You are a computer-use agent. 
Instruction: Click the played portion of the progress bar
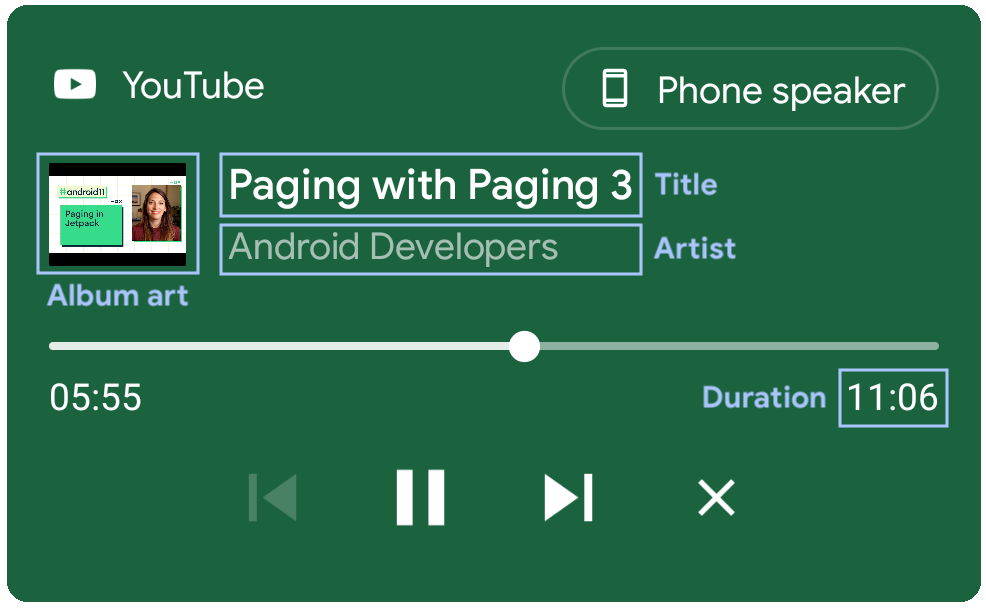[280, 346]
